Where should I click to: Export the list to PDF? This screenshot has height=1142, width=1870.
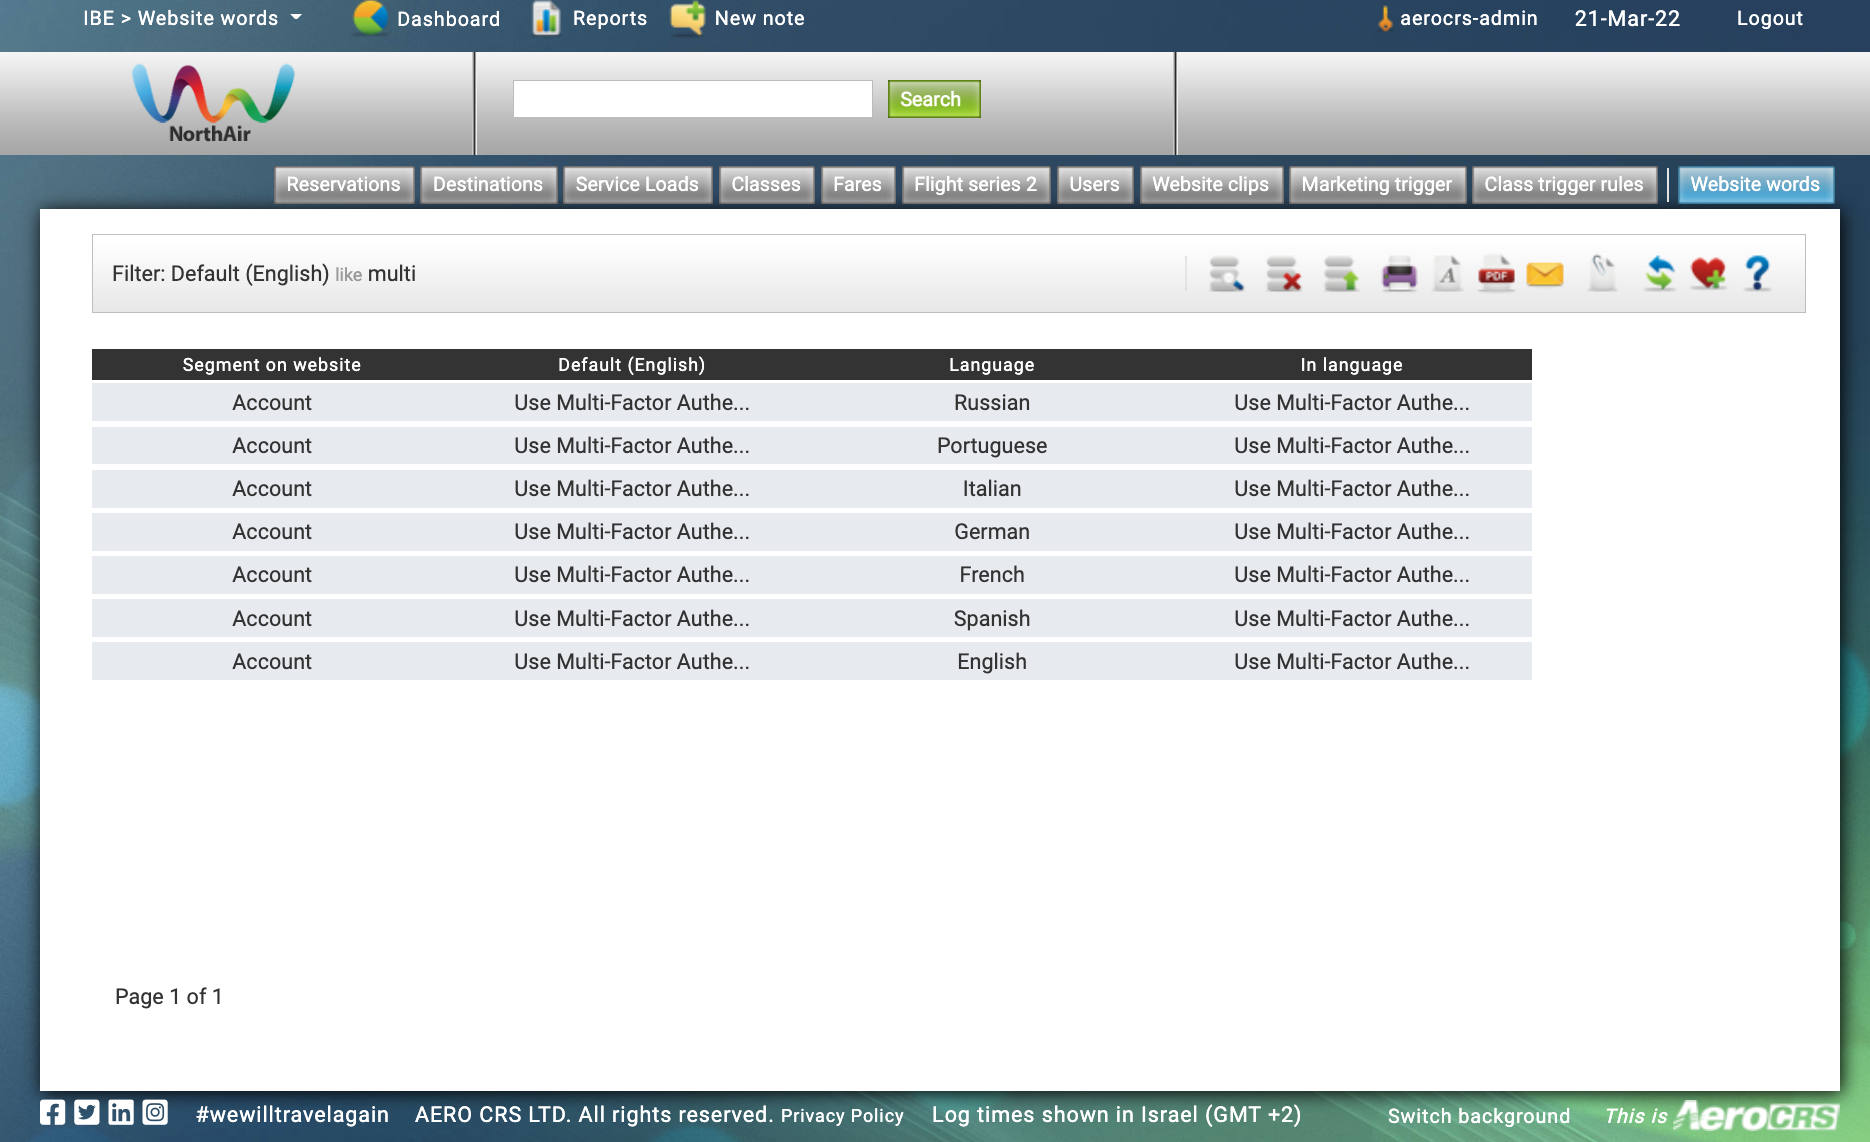tap(1496, 273)
